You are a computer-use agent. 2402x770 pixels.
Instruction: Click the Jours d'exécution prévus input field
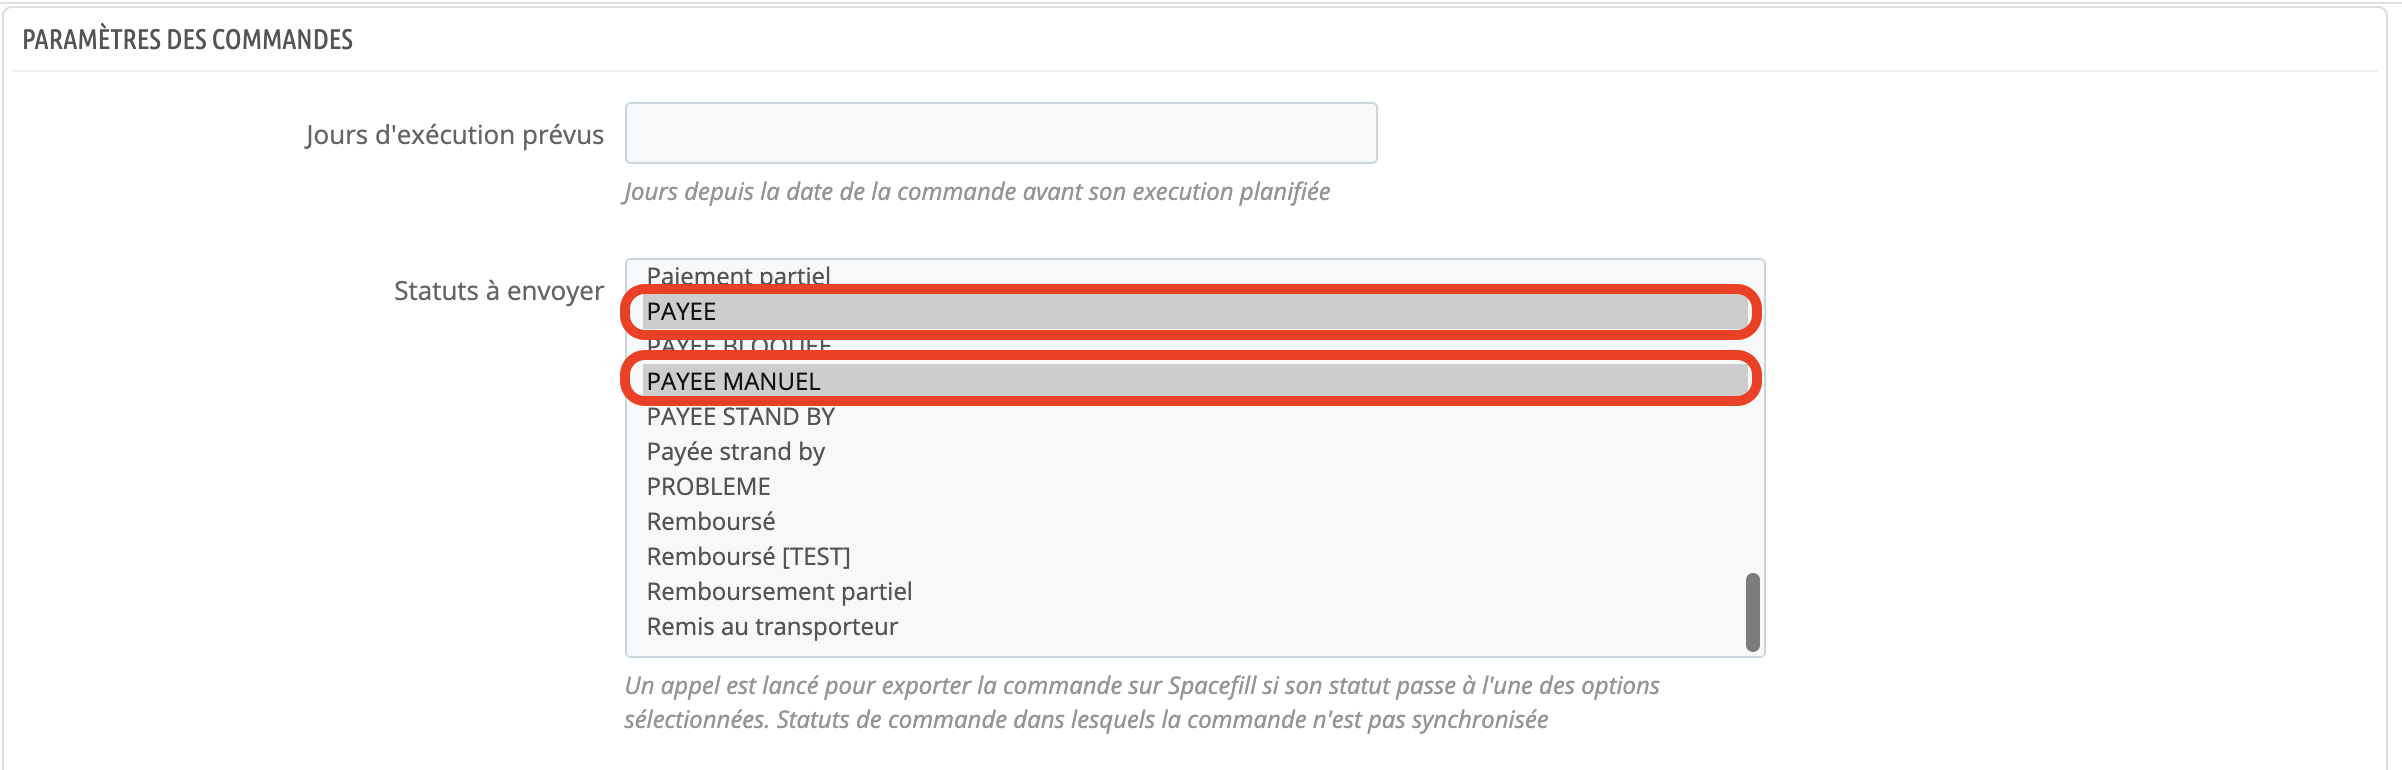pyautogui.click(x=1000, y=133)
